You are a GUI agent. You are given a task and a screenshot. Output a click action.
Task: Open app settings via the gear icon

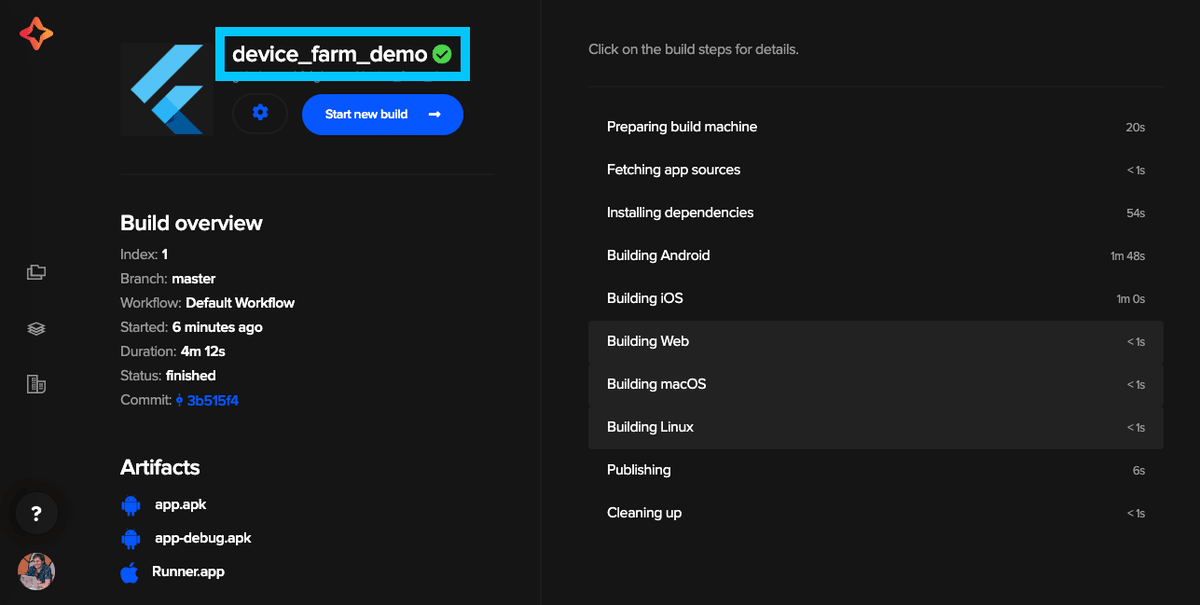point(259,113)
